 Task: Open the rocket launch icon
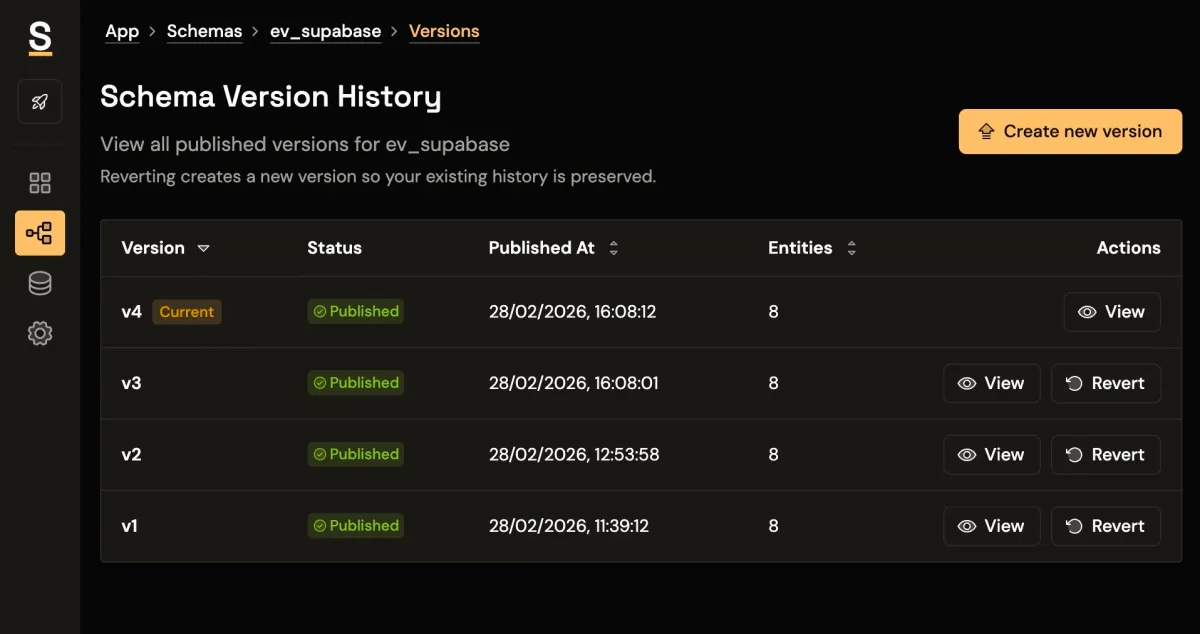(x=40, y=102)
